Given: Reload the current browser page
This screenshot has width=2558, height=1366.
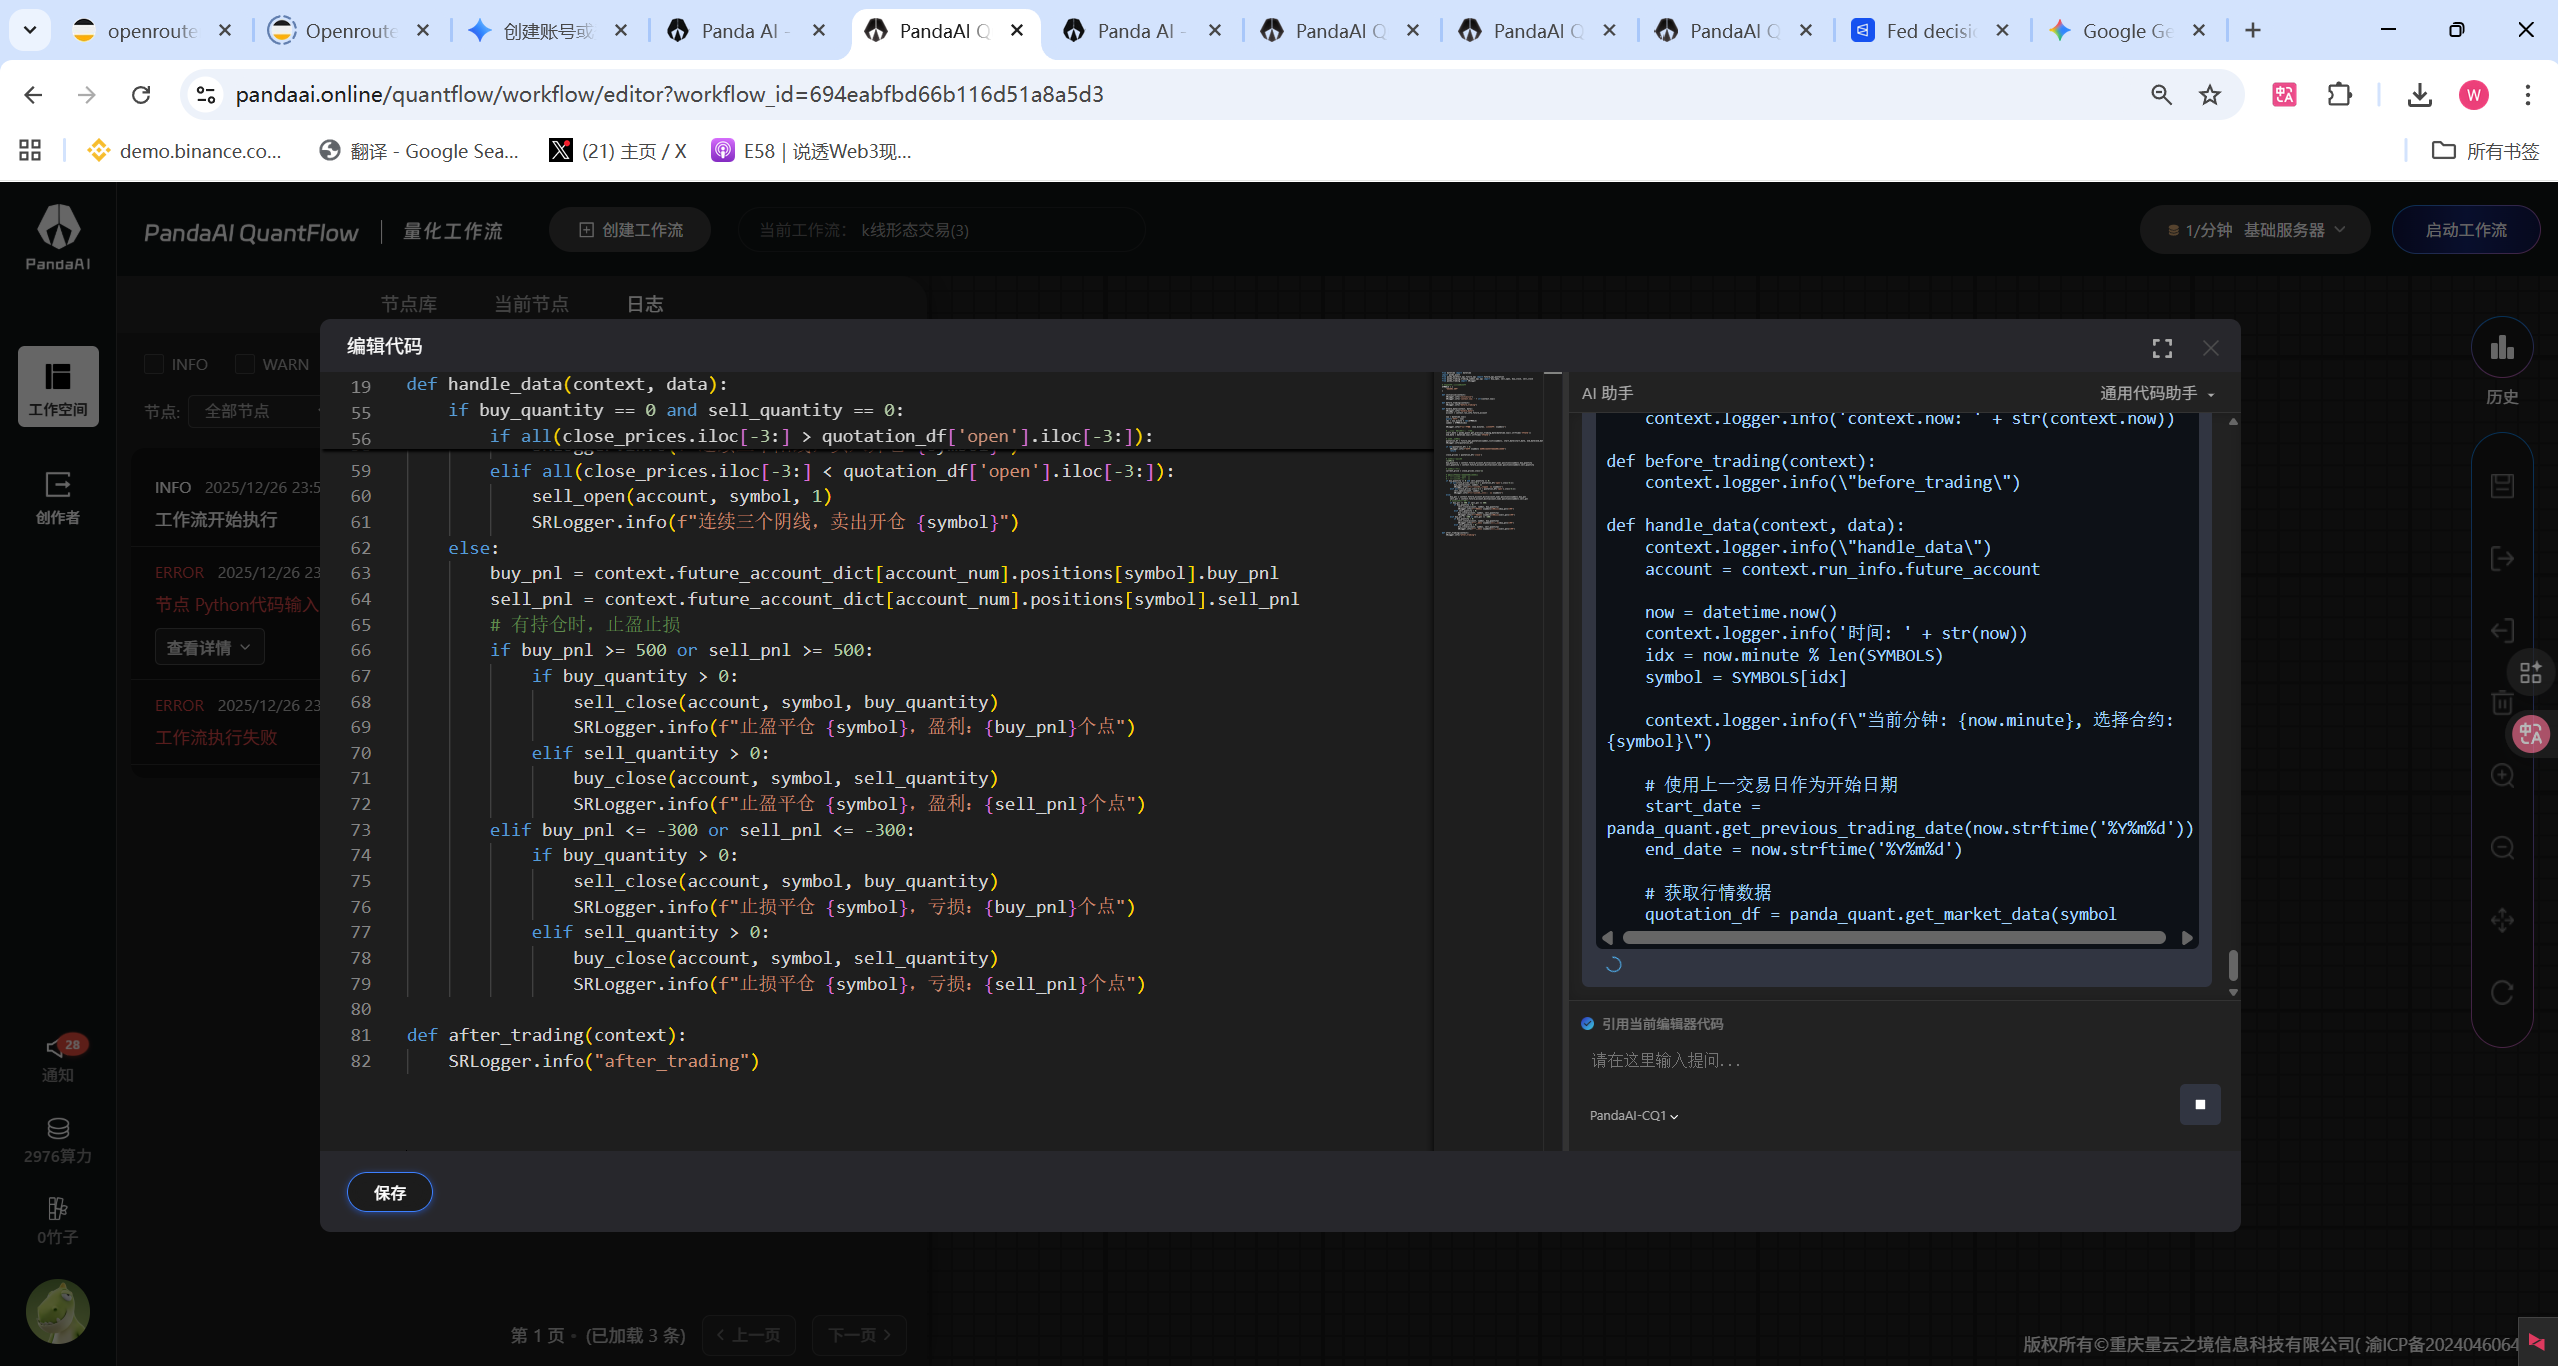Looking at the screenshot, I should [141, 95].
